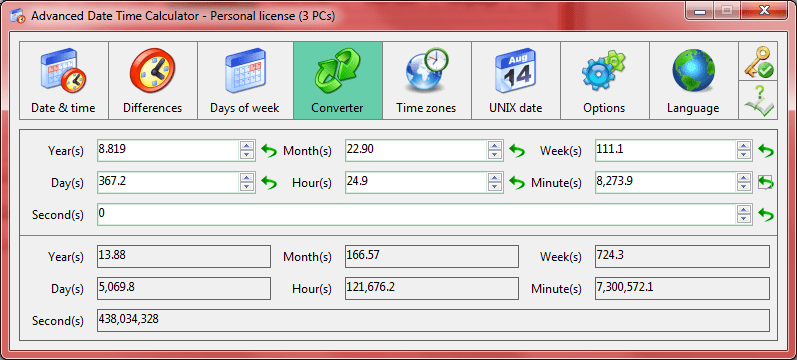Screen dimensions: 797x360
Task: Increase Week(s) value with up spinner
Action: (x=744, y=146)
